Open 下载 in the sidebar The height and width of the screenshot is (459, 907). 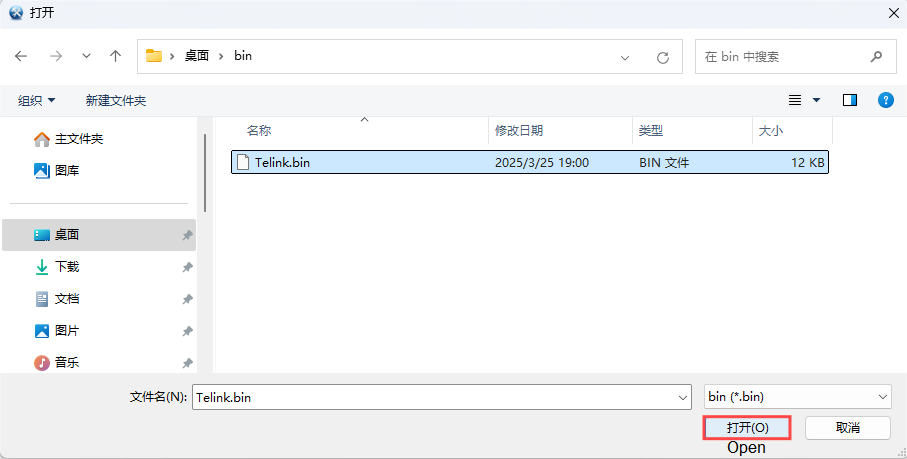[57, 267]
